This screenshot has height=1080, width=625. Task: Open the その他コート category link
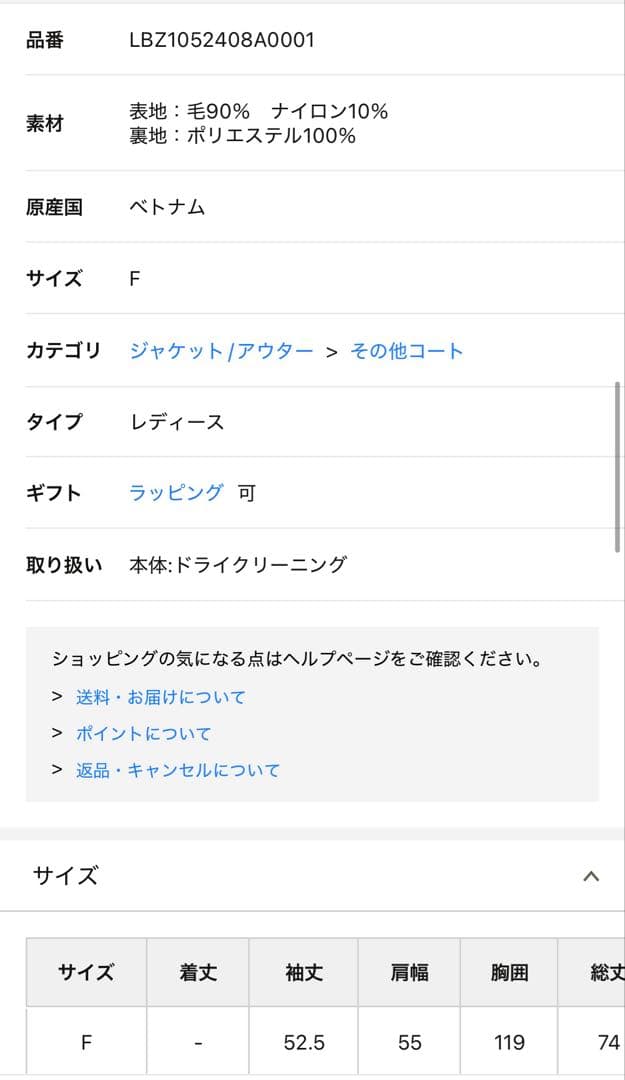(407, 351)
